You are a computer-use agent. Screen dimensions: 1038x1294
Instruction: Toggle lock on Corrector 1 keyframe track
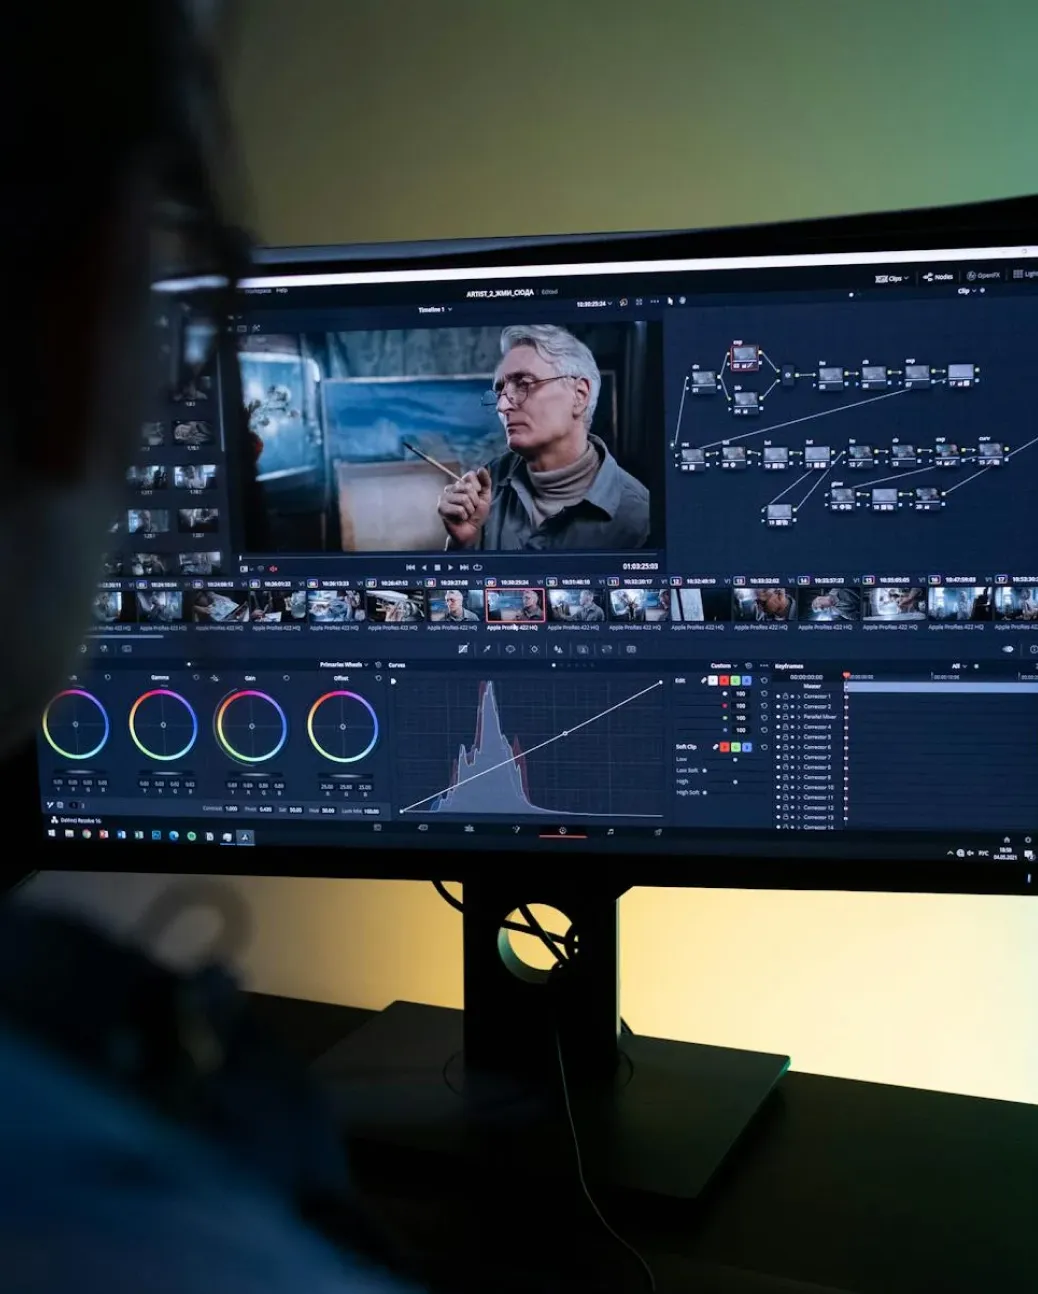point(785,696)
